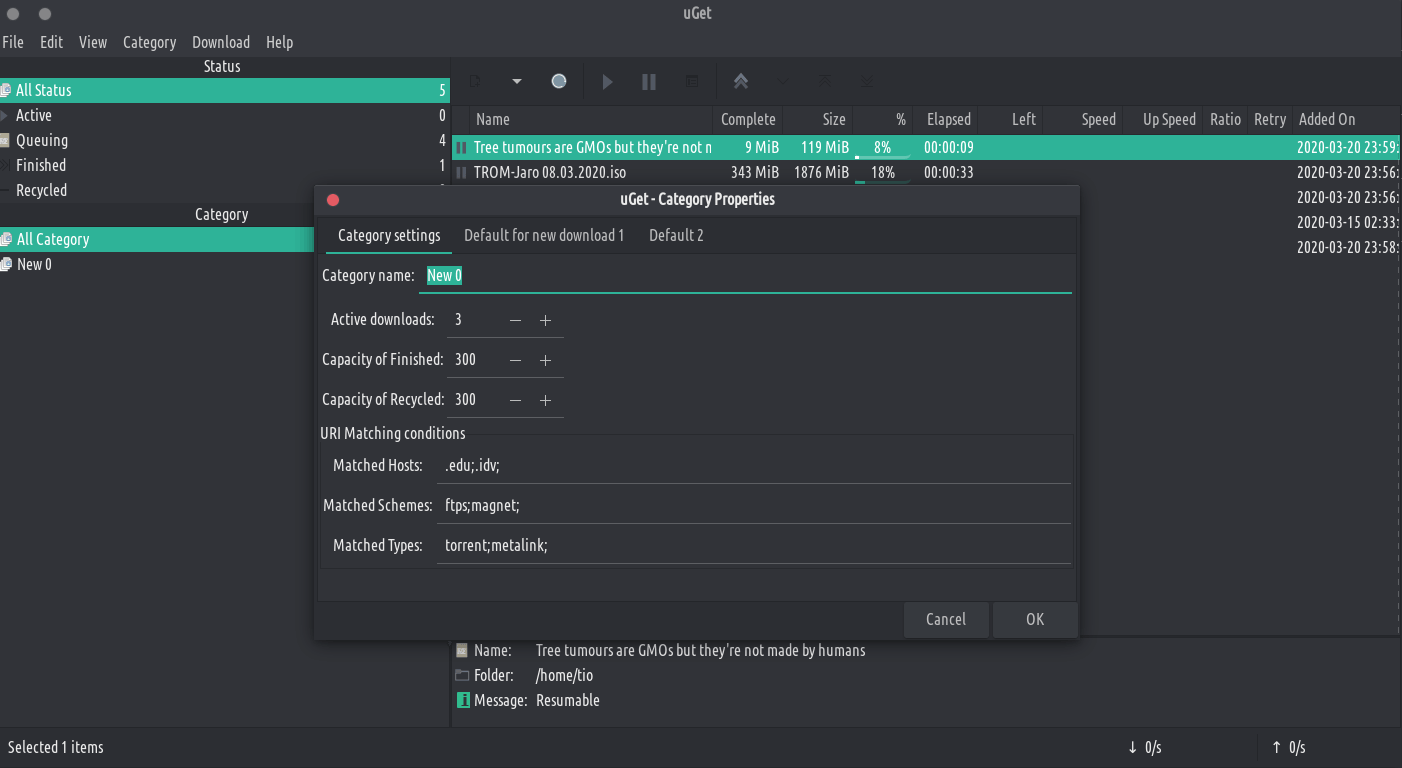
Task: Click 'Selected 1 items' in status bar
Action: [56, 747]
